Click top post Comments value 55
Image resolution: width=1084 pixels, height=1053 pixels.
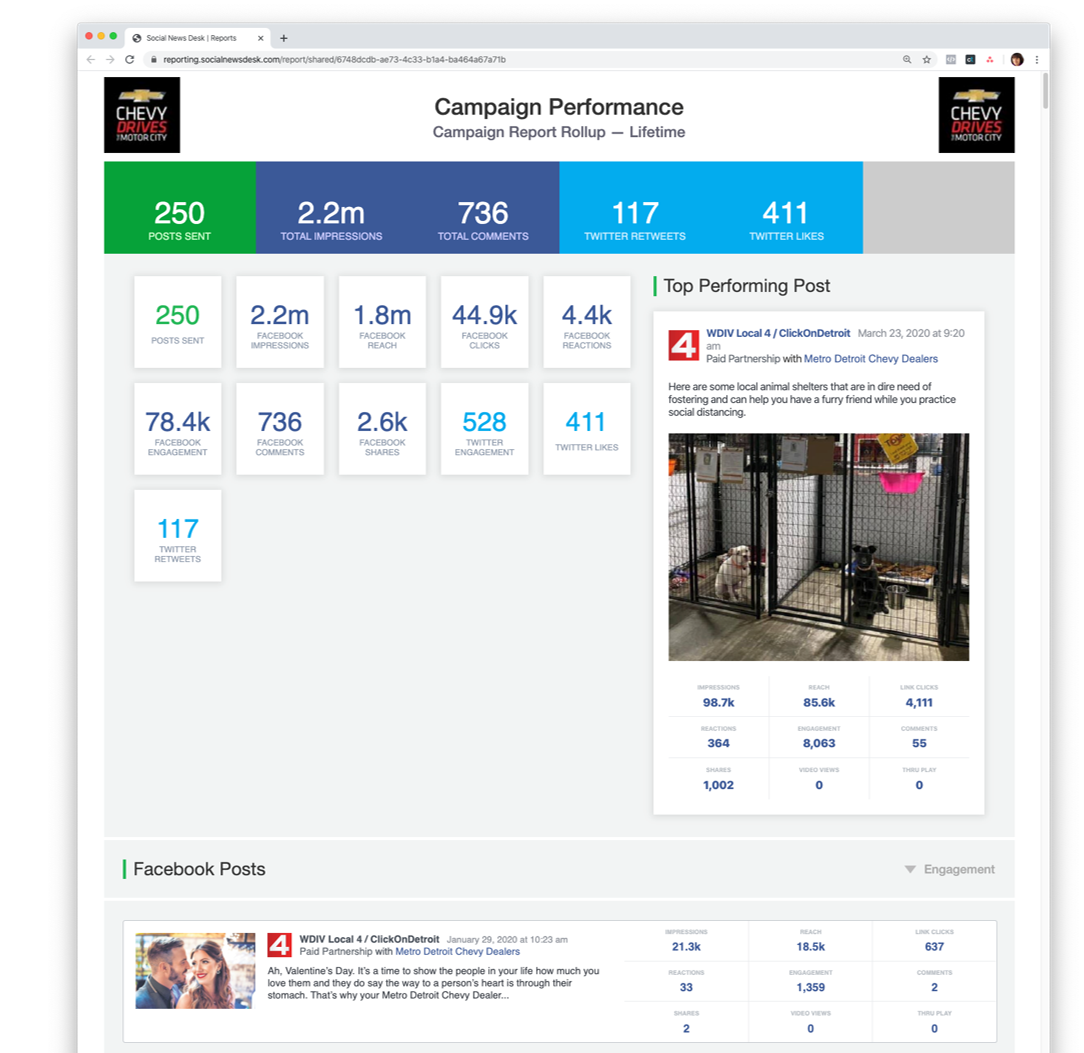tap(919, 743)
